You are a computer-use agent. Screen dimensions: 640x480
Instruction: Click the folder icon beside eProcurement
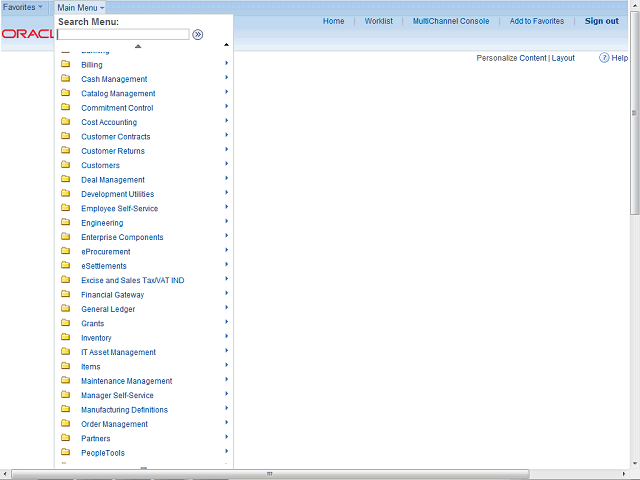click(x=65, y=251)
